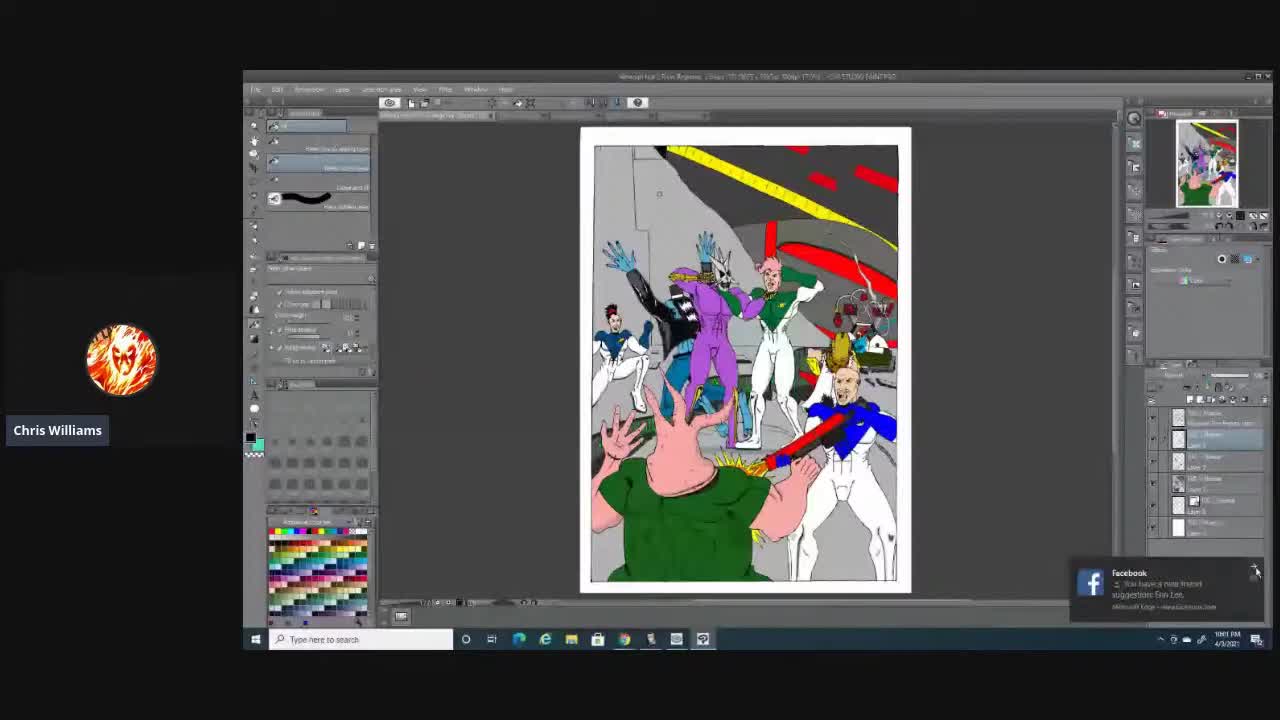1280x720 pixels.
Task: Open the View menu
Action: 420,90
